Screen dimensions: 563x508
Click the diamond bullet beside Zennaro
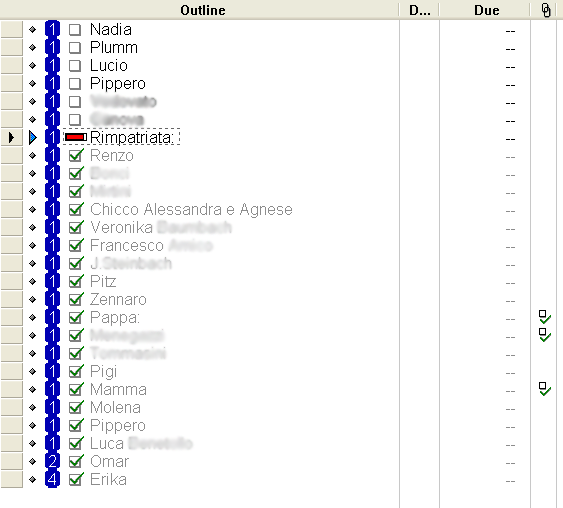pos(33,299)
